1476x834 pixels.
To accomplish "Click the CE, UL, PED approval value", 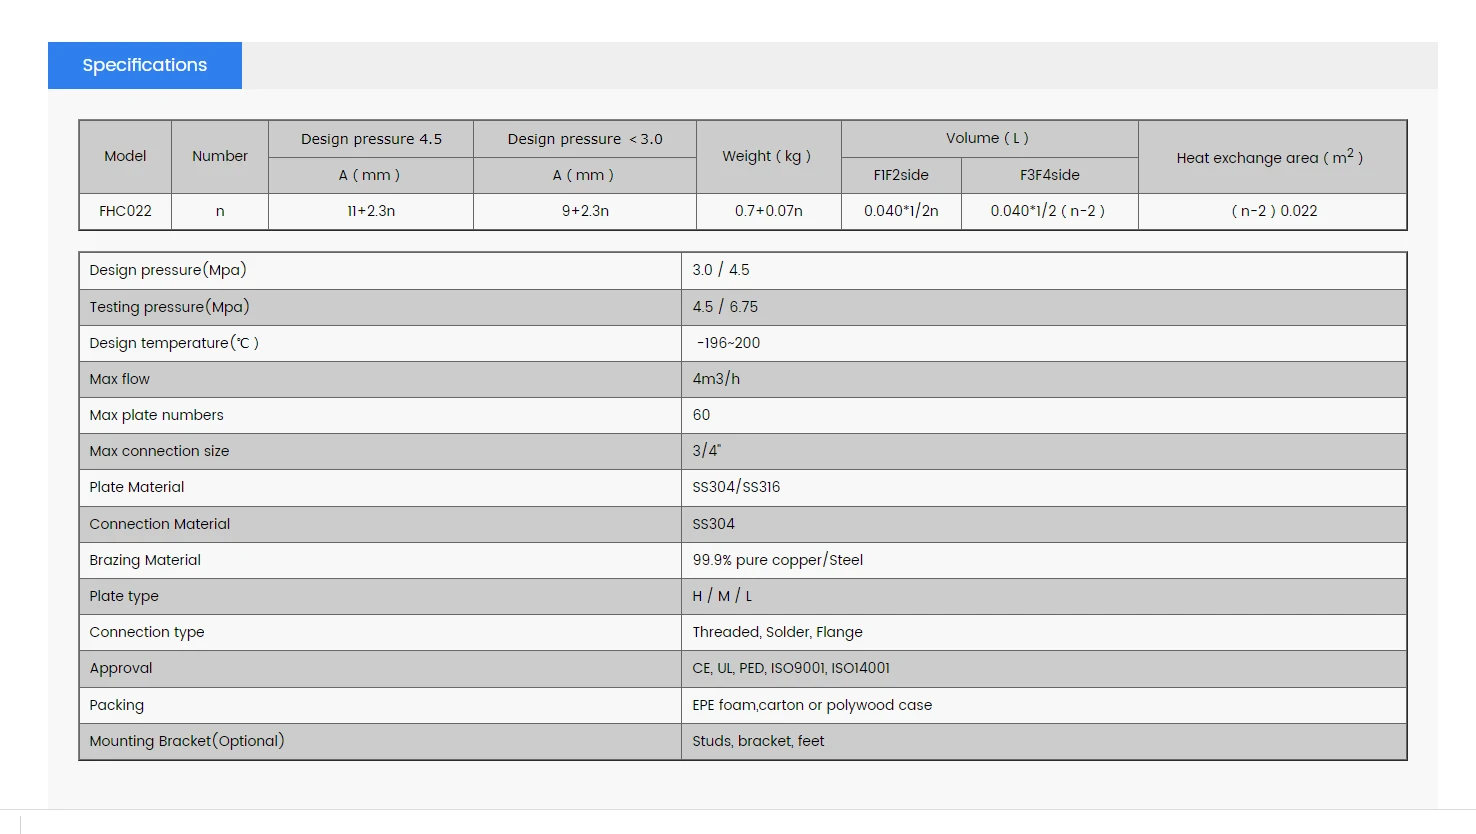I will click(790, 668).
